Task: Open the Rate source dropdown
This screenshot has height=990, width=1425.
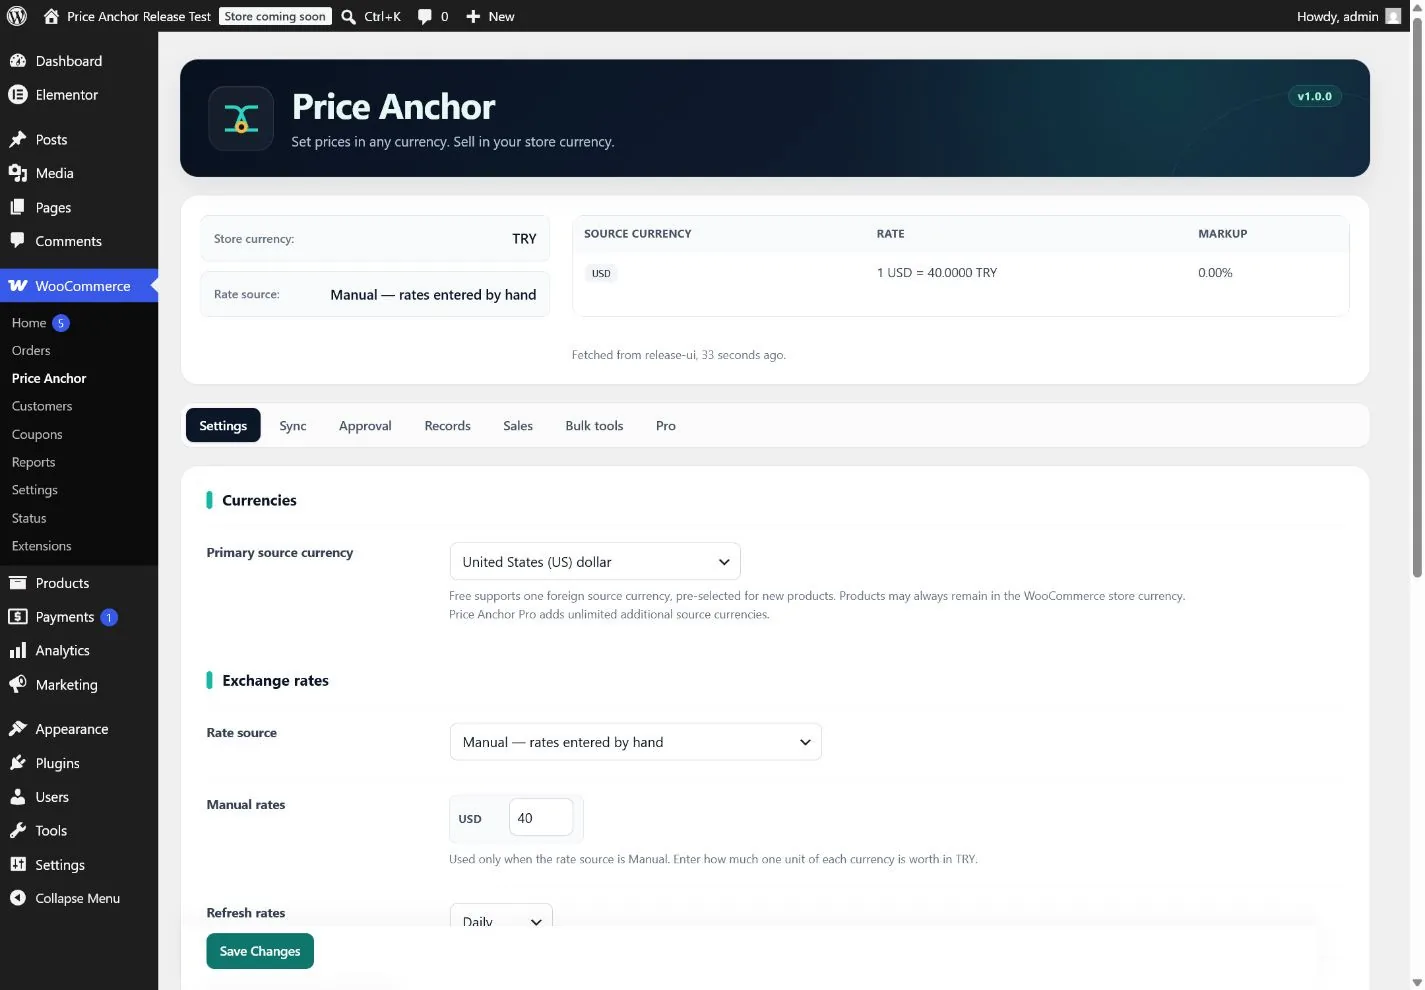Action: point(635,742)
